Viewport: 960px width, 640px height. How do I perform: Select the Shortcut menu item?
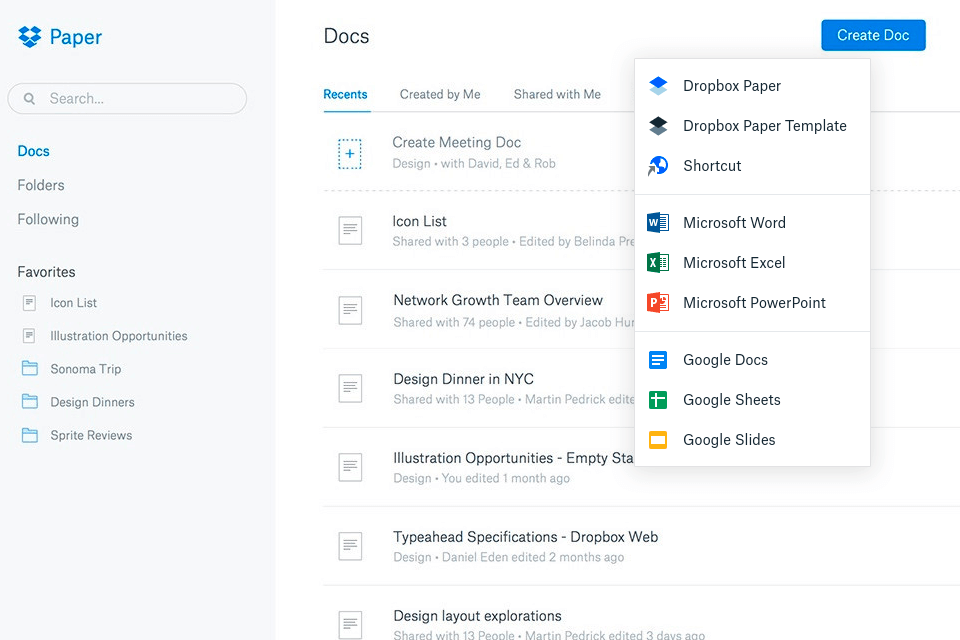[752, 165]
